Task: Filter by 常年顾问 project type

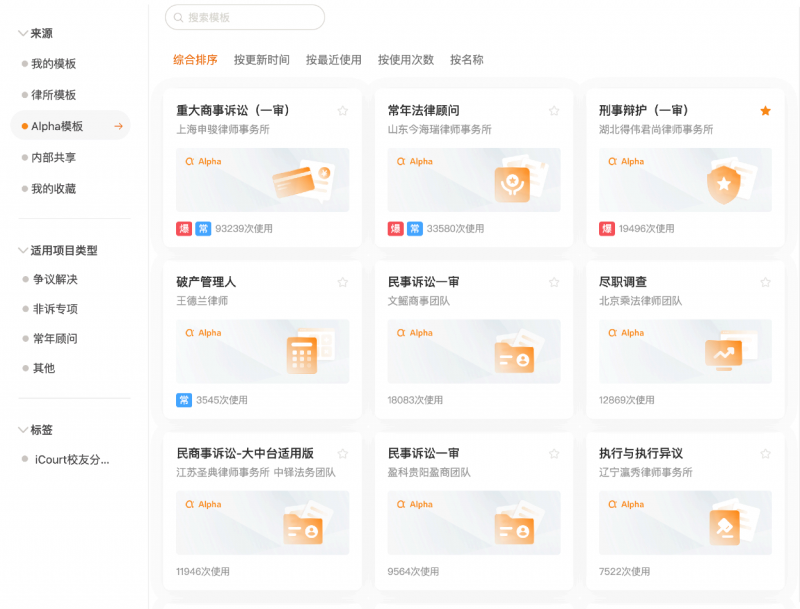Action: pos(55,339)
